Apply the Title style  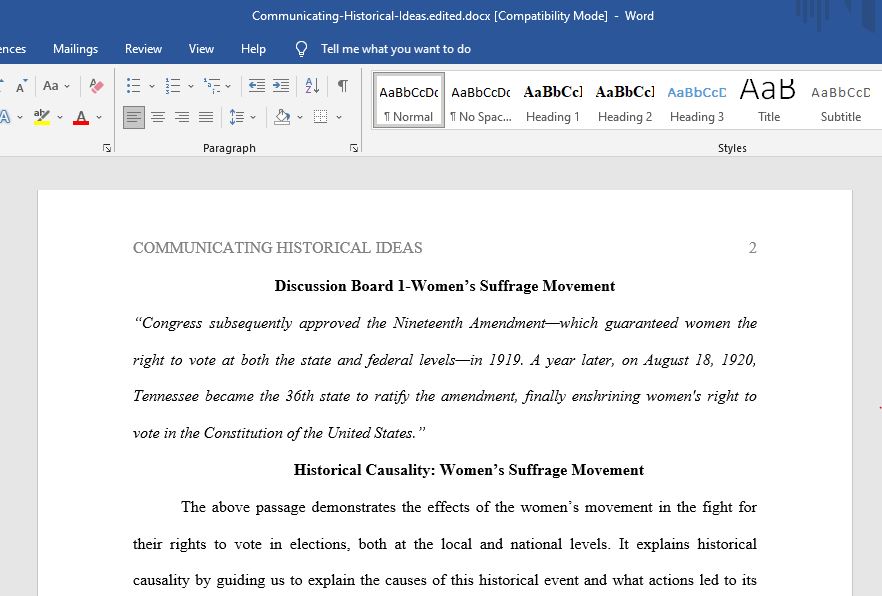point(768,100)
